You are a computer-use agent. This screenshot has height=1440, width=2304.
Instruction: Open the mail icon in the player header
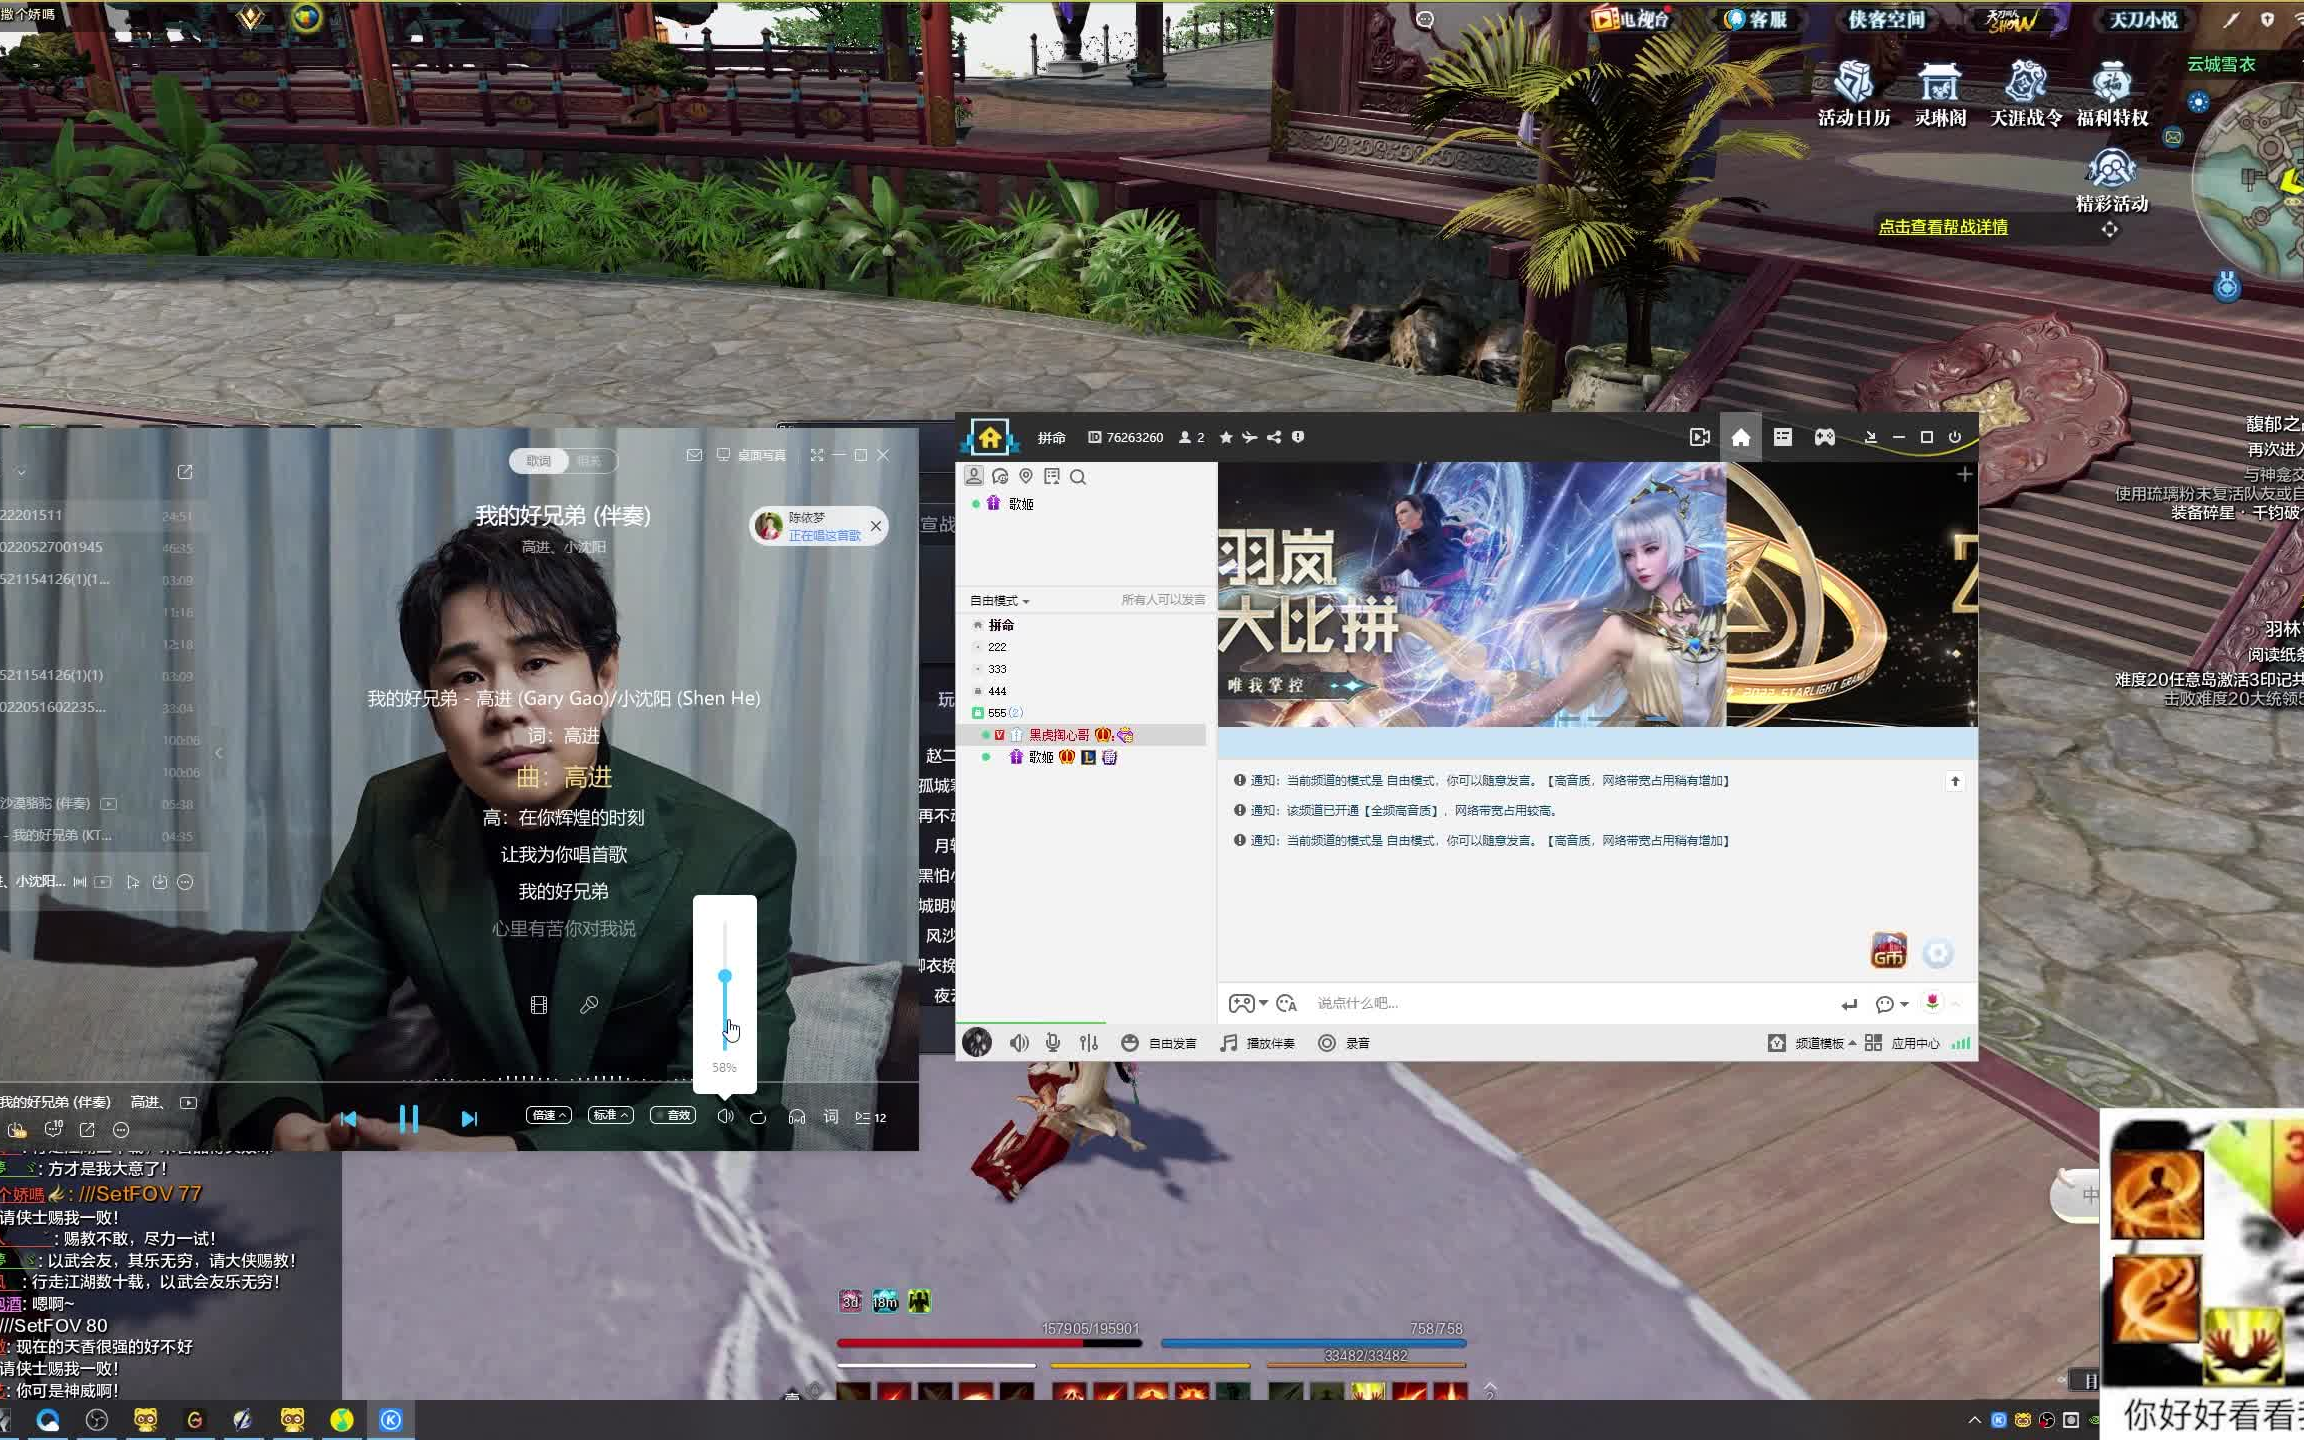point(694,455)
